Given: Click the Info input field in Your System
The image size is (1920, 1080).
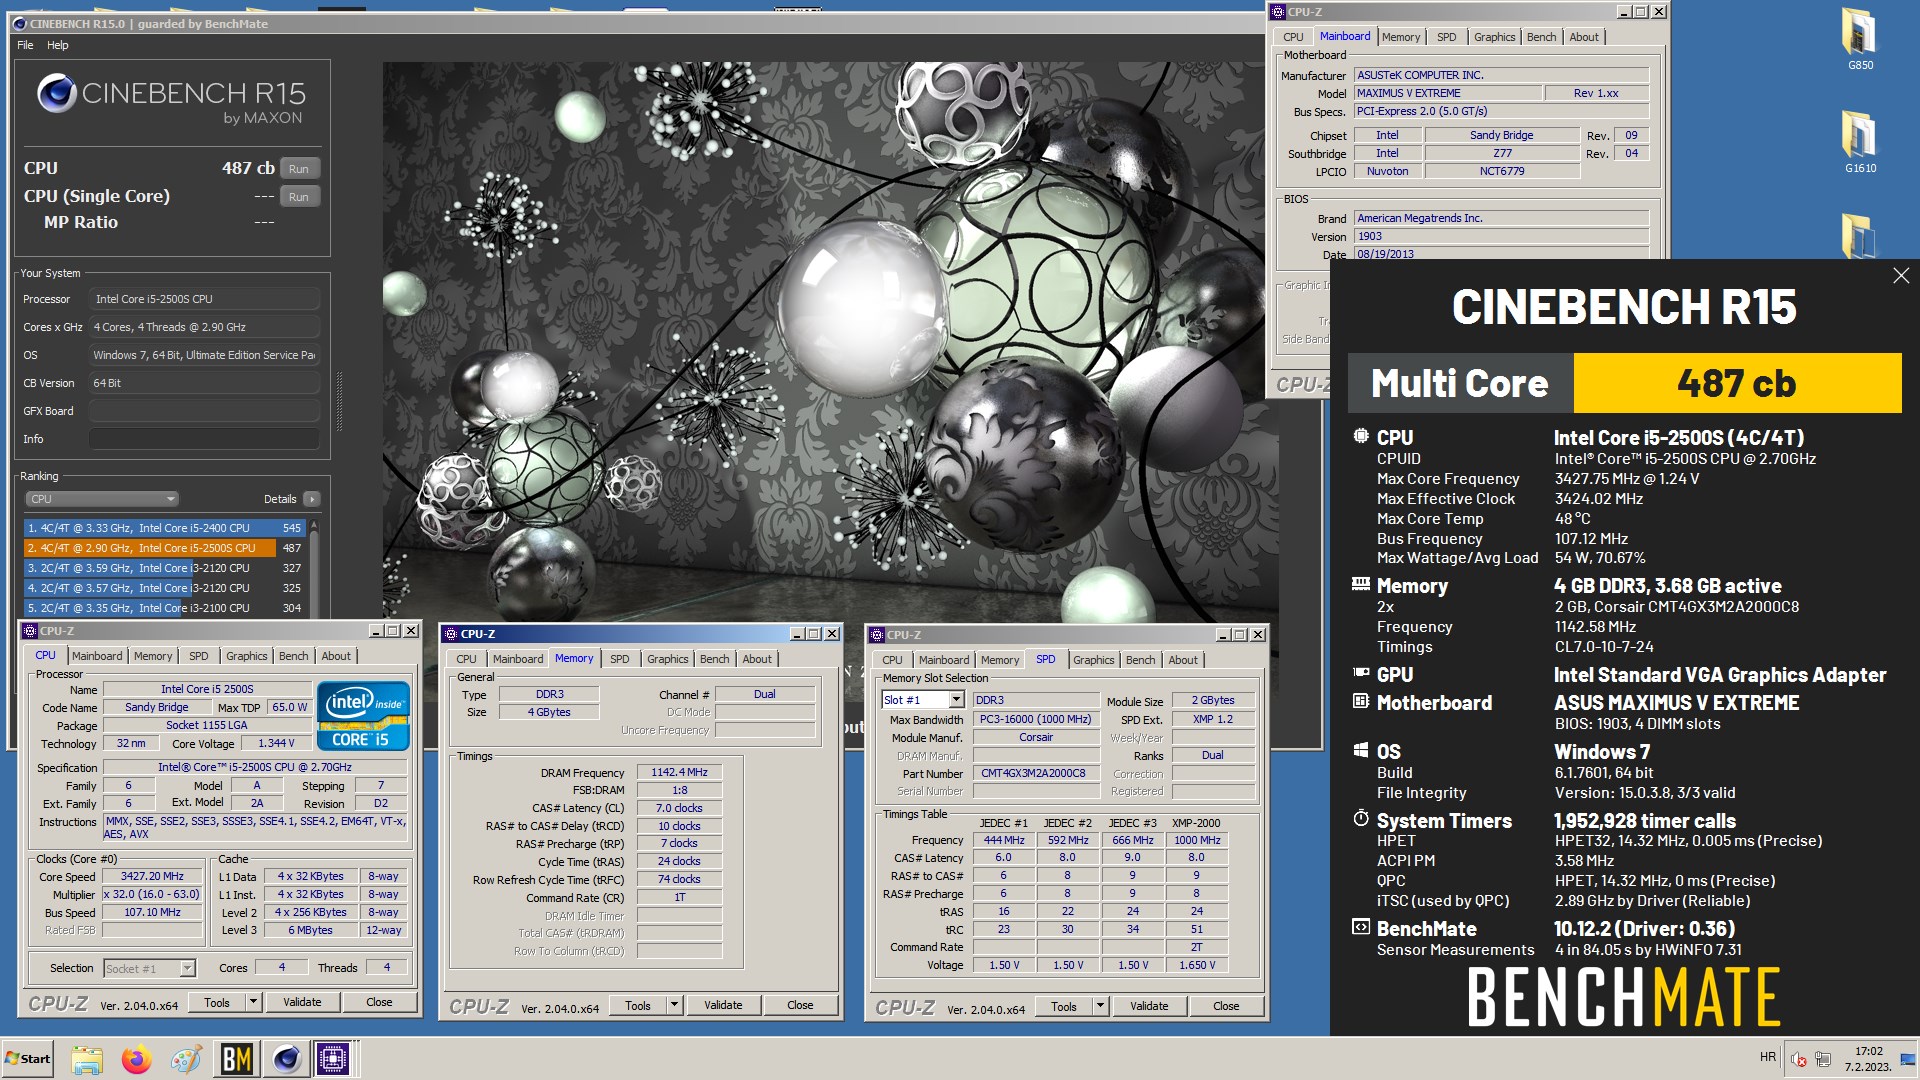Looking at the screenshot, I should tap(204, 439).
